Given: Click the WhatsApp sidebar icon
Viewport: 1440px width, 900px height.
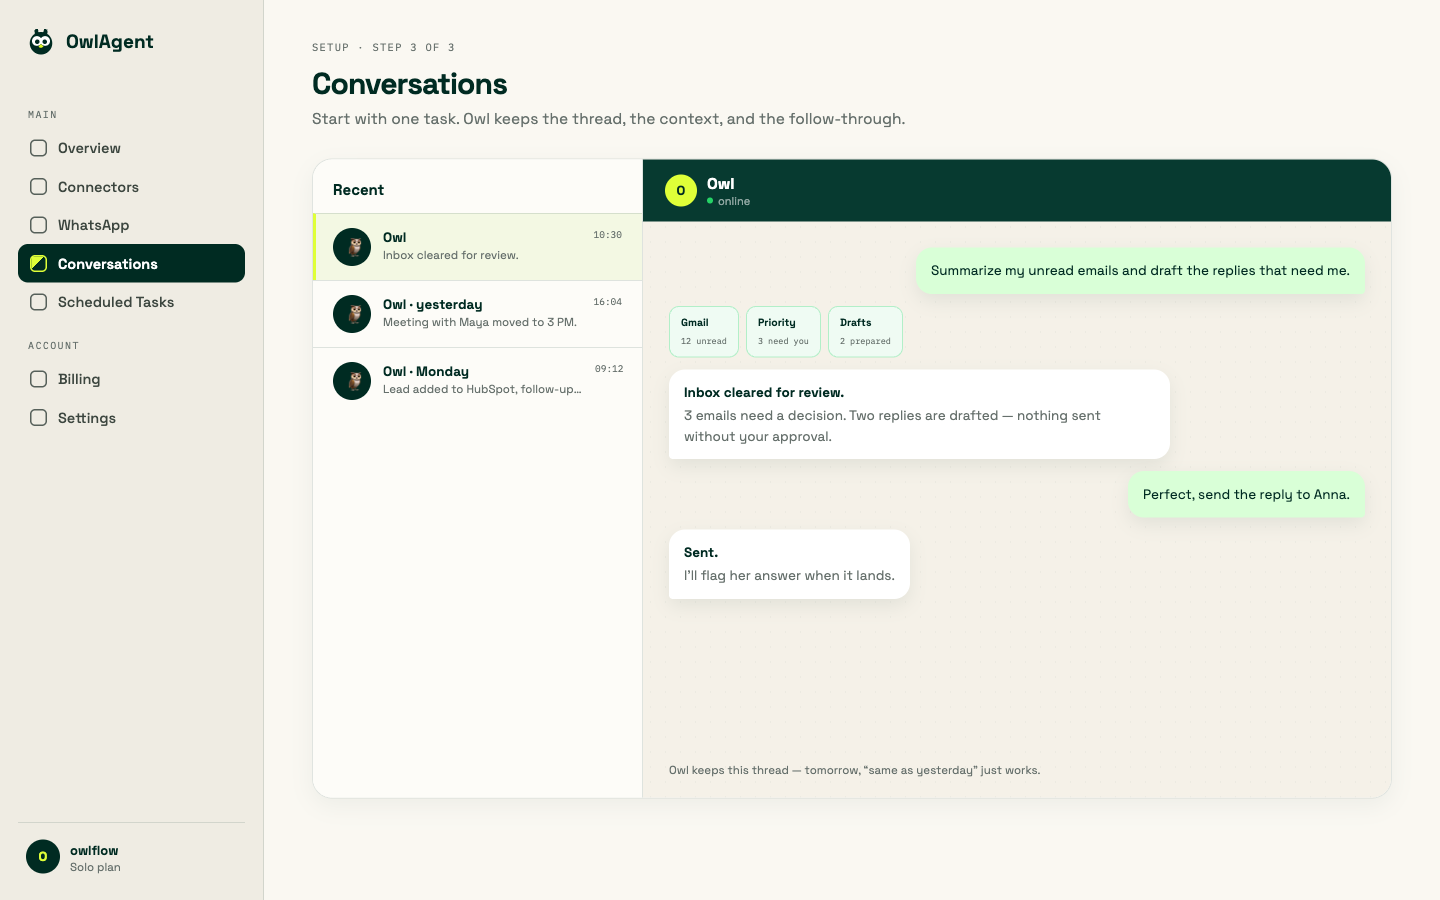Looking at the screenshot, I should [x=39, y=225].
